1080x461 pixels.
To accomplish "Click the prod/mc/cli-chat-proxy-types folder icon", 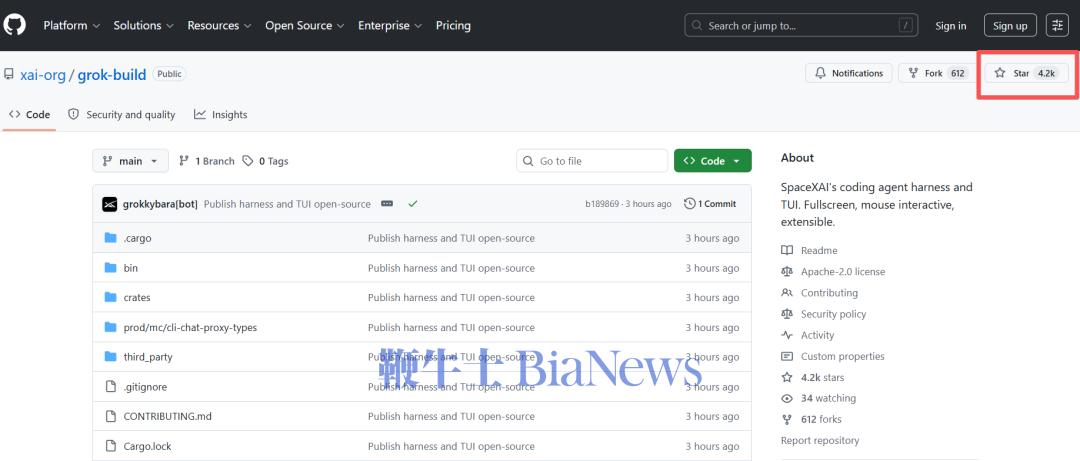I will 110,327.
